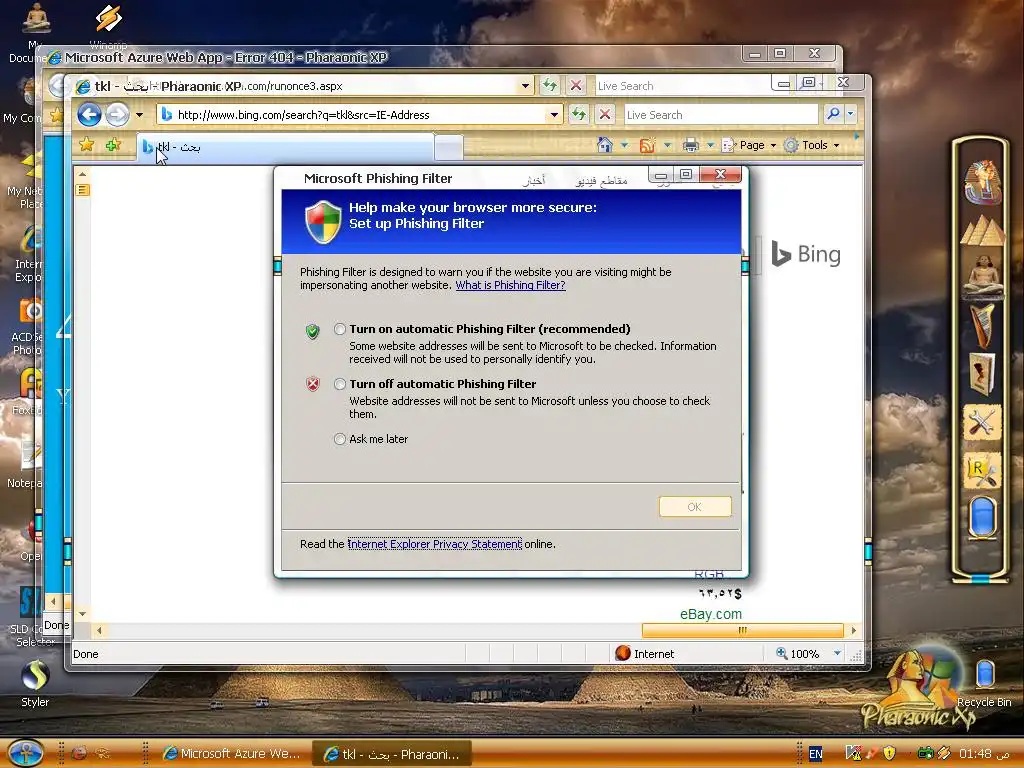Open the search provider dropdown arrow
Image resolution: width=1024 pixels, height=768 pixels.
coord(850,115)
